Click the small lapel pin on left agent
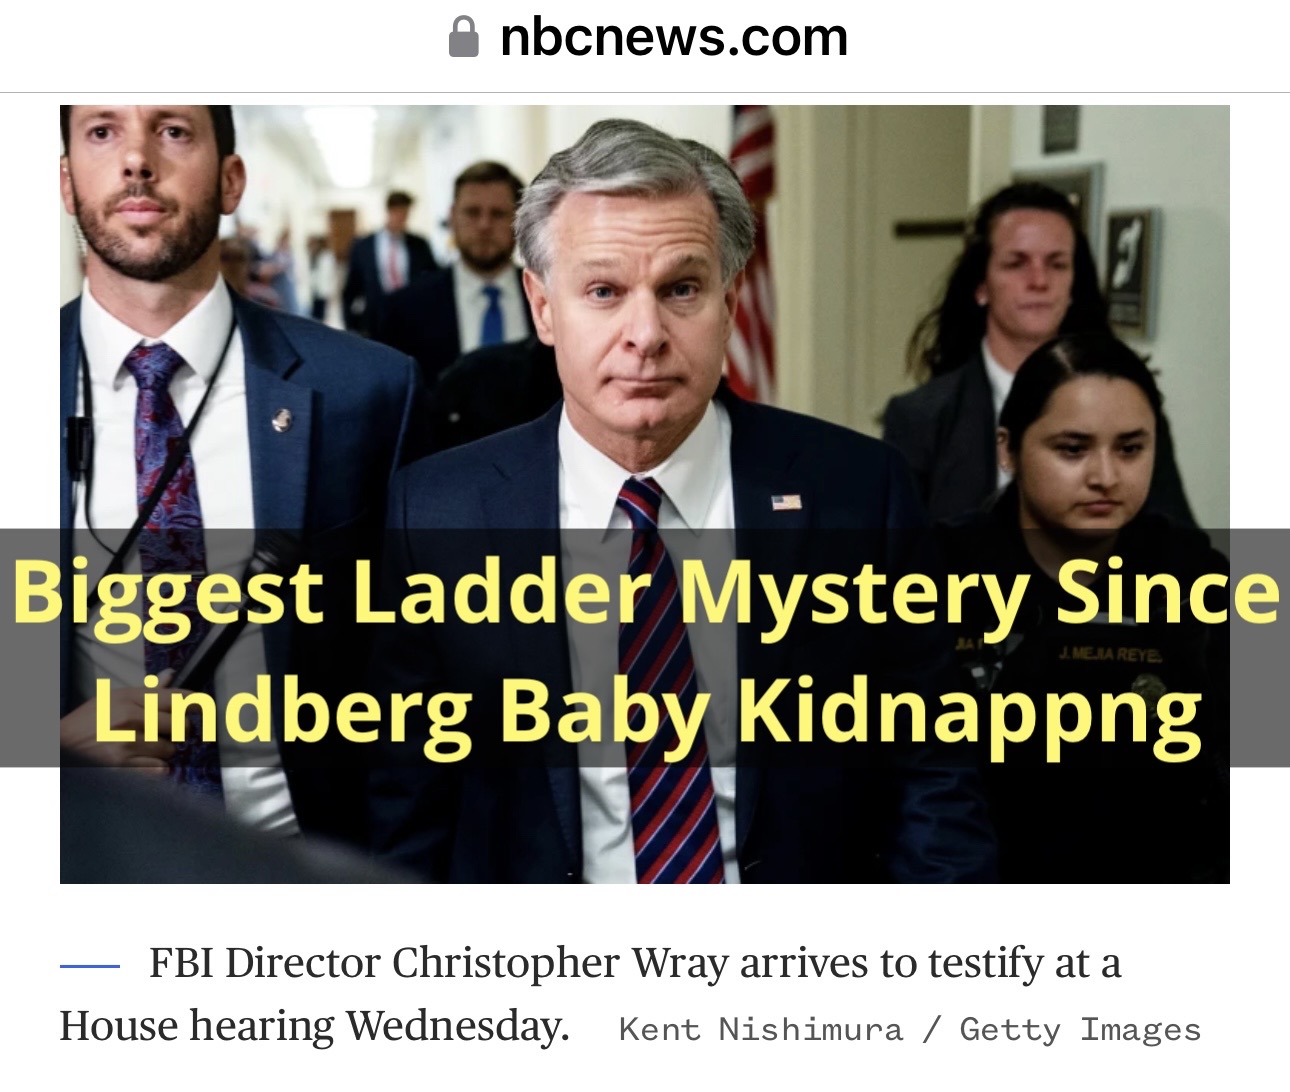 [x=283, y=419]
